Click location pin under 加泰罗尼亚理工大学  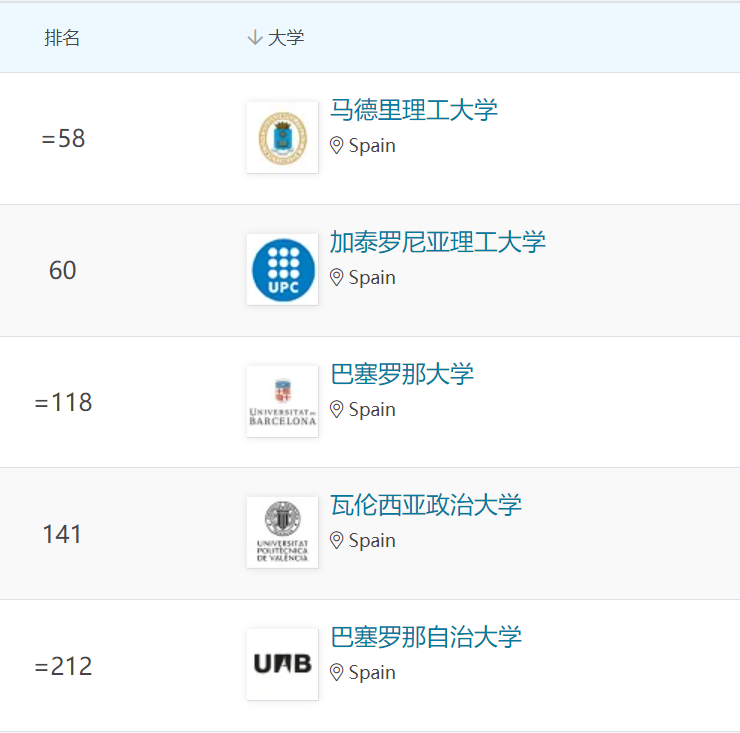pos(337,278)
